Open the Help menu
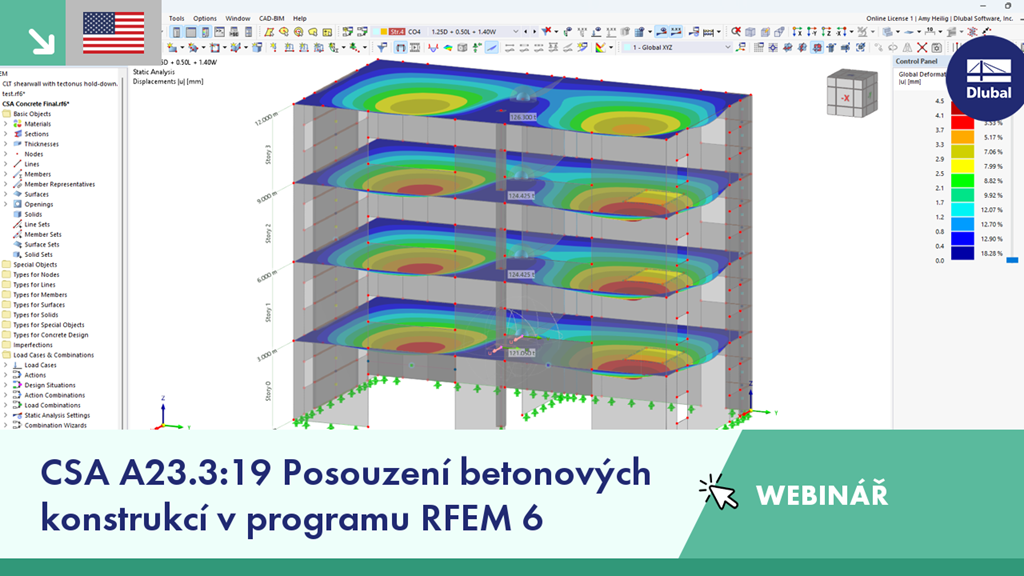This screenshot has width=1024, height=576. click(x=300, y=18)
